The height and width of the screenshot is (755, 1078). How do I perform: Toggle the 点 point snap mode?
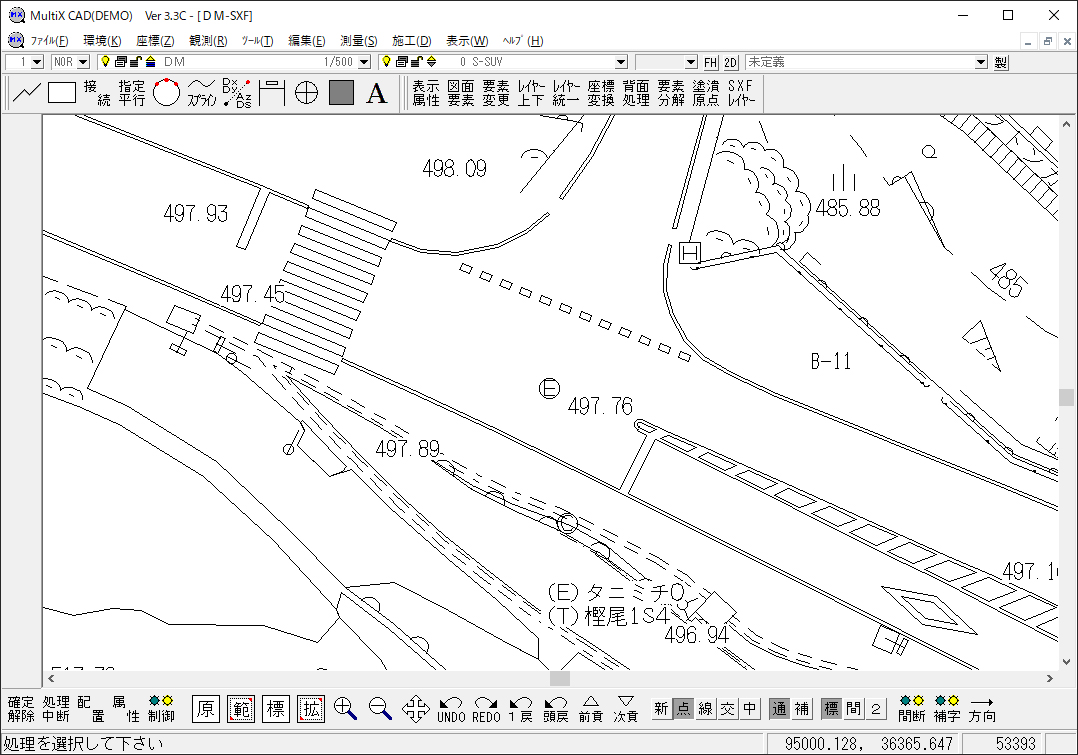(683, 709)
